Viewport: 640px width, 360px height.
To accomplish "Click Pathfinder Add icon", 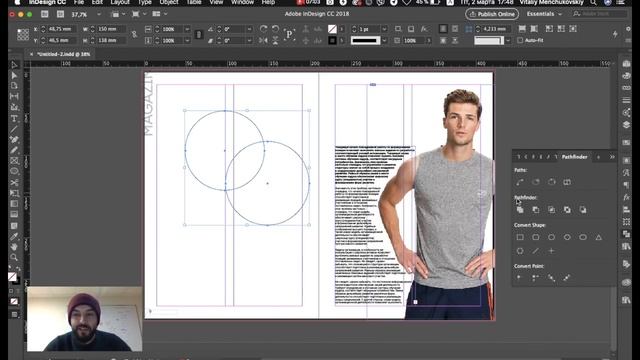I will [520, 210].
